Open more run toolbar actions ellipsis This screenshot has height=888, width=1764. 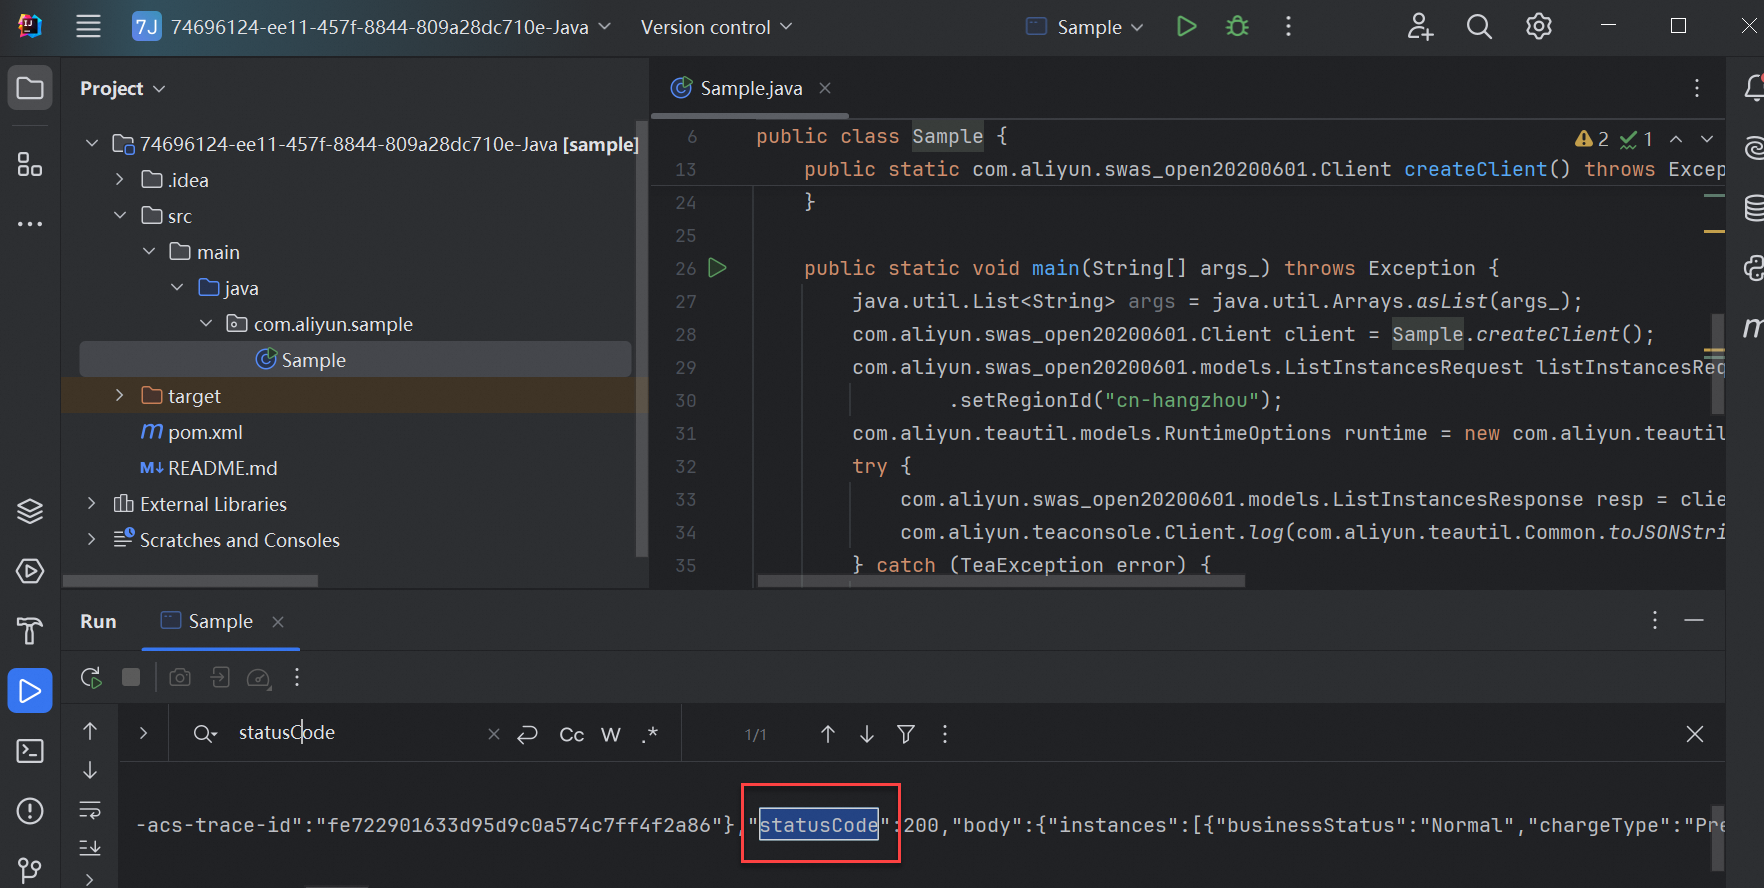click(x=297, y=678)
